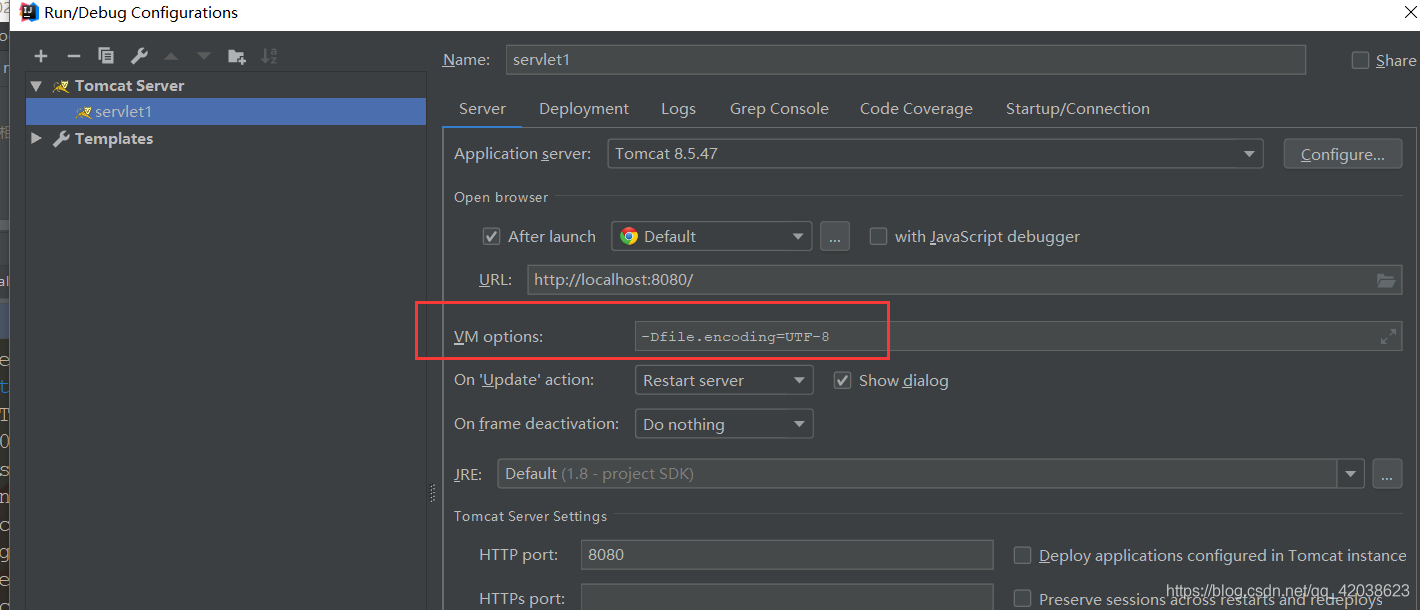Viewport: 1420px width, 610px height.
Task: Remove configuration with minus icon
Action: (x=73, y=56)
